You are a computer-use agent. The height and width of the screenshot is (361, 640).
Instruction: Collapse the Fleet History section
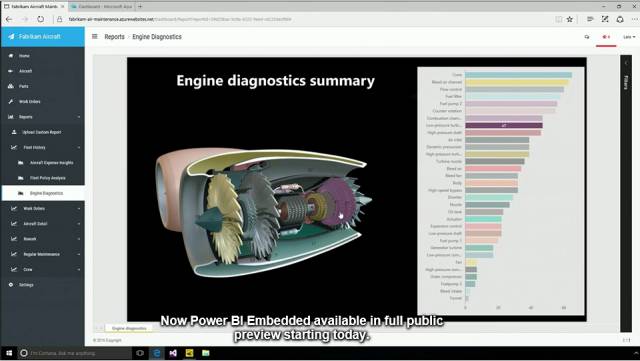click(43, 147)
